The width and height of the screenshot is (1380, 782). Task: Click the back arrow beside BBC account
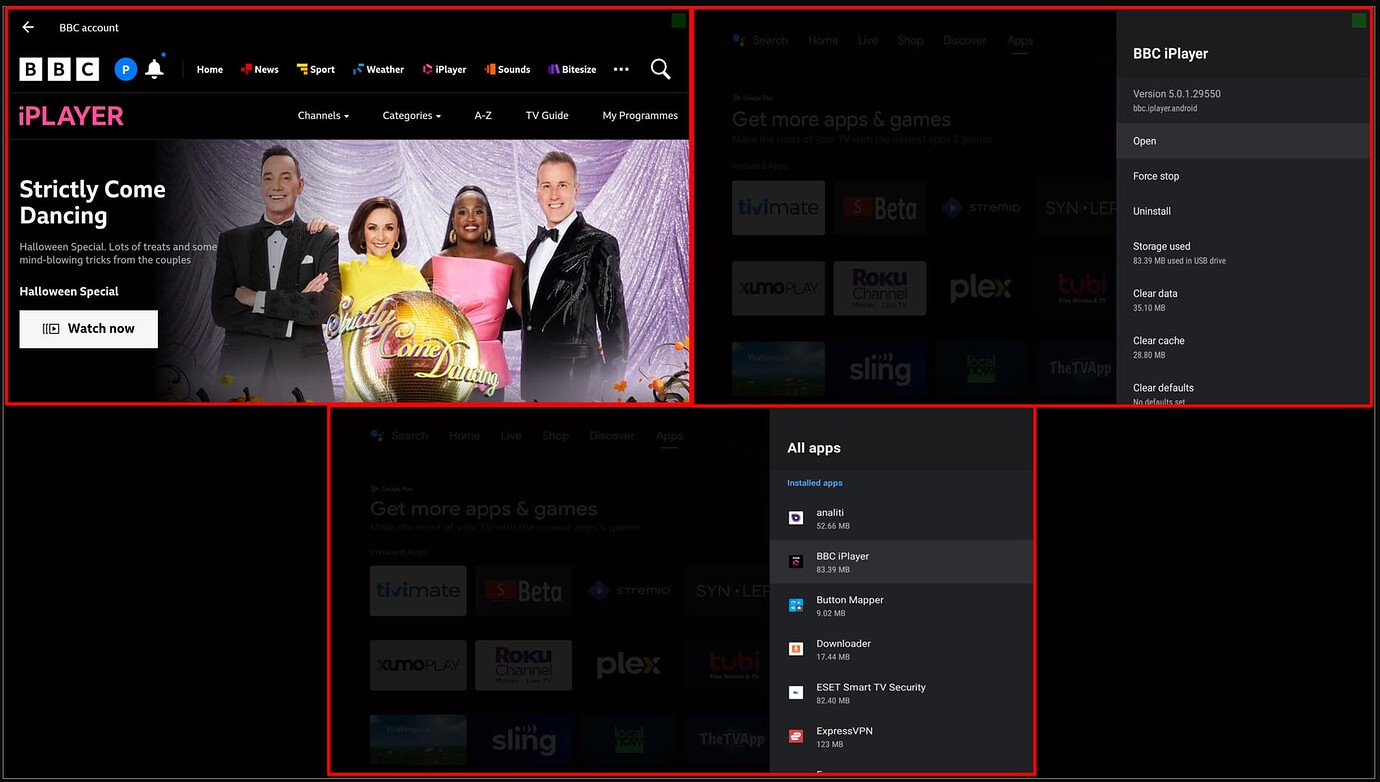[x=28, y=28]
